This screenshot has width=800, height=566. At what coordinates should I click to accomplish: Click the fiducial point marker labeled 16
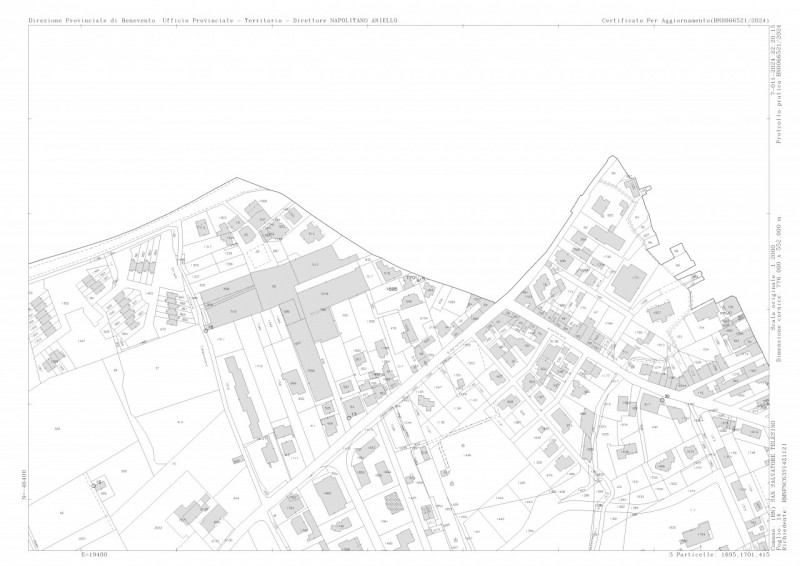[206, 331]
